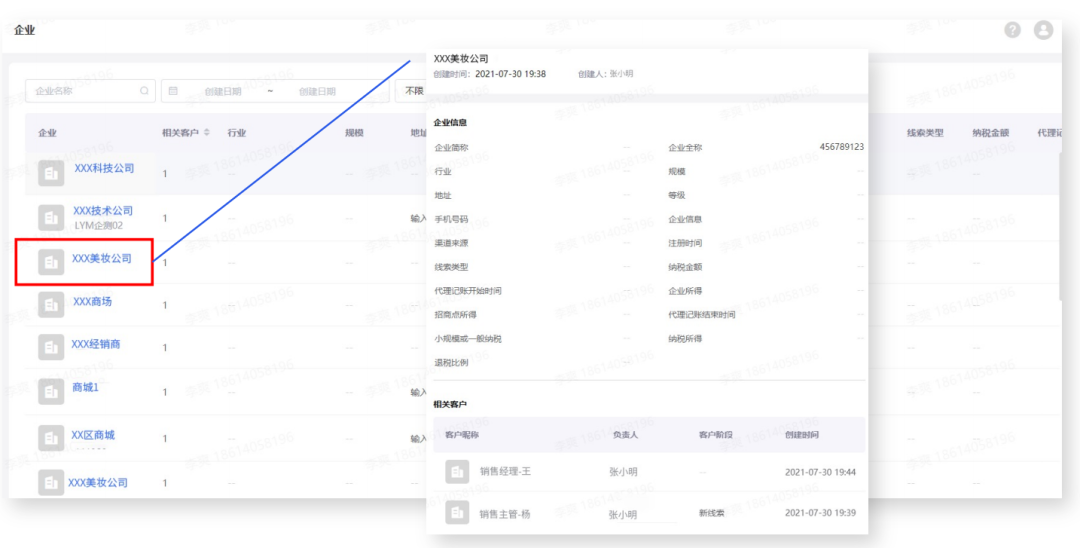Image resolution: width=1080 pixels, height=548 pixels.
Task: Click the search magnifier in 企业名称 field
Action: click(x=145, y=91)
